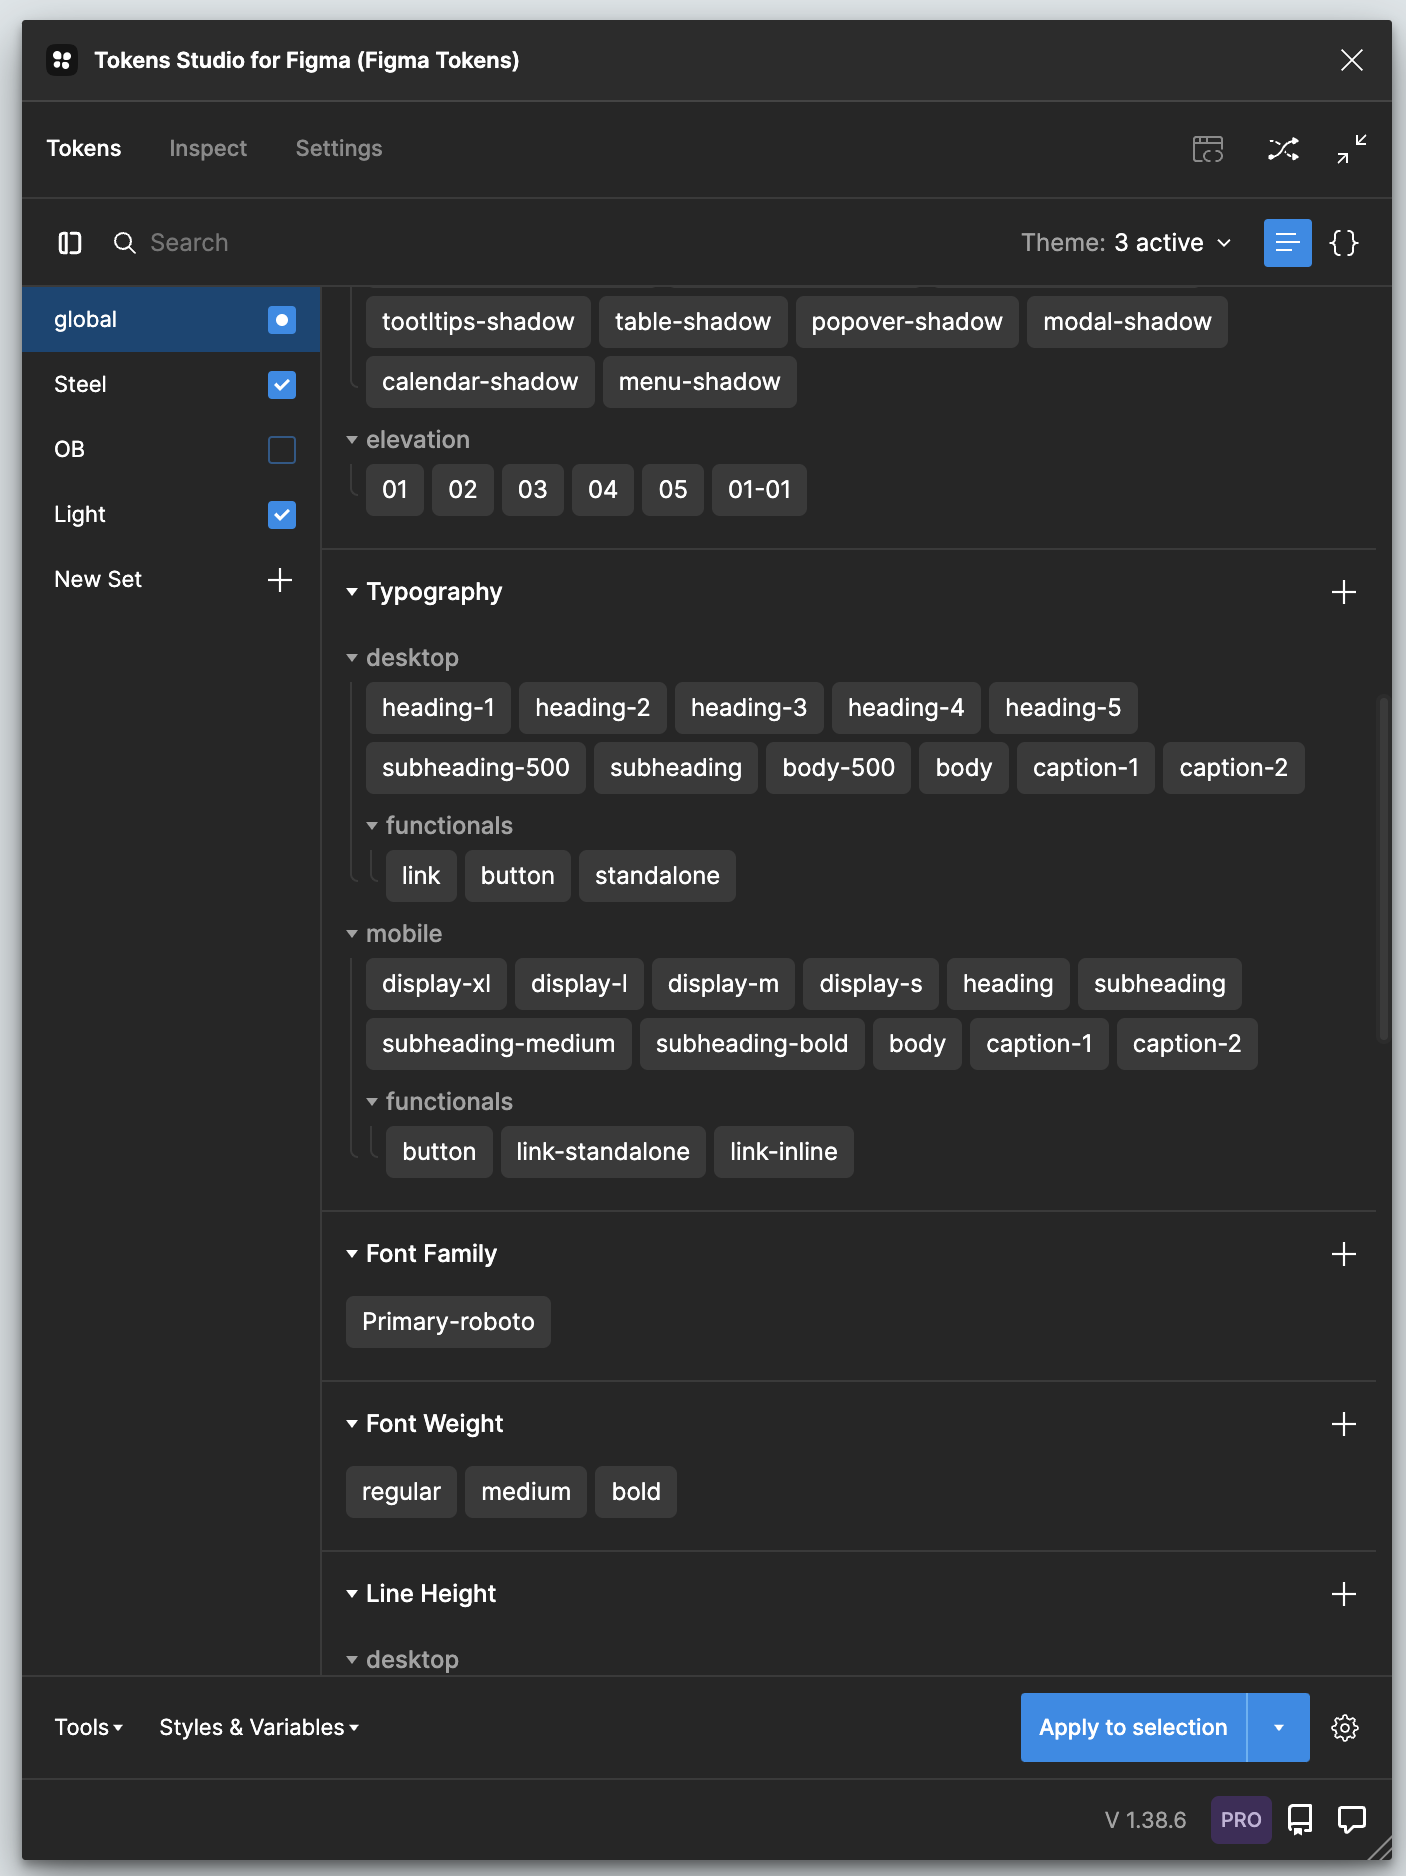
Task: Collapse the token sets sidebar
Action: [70, 243]
